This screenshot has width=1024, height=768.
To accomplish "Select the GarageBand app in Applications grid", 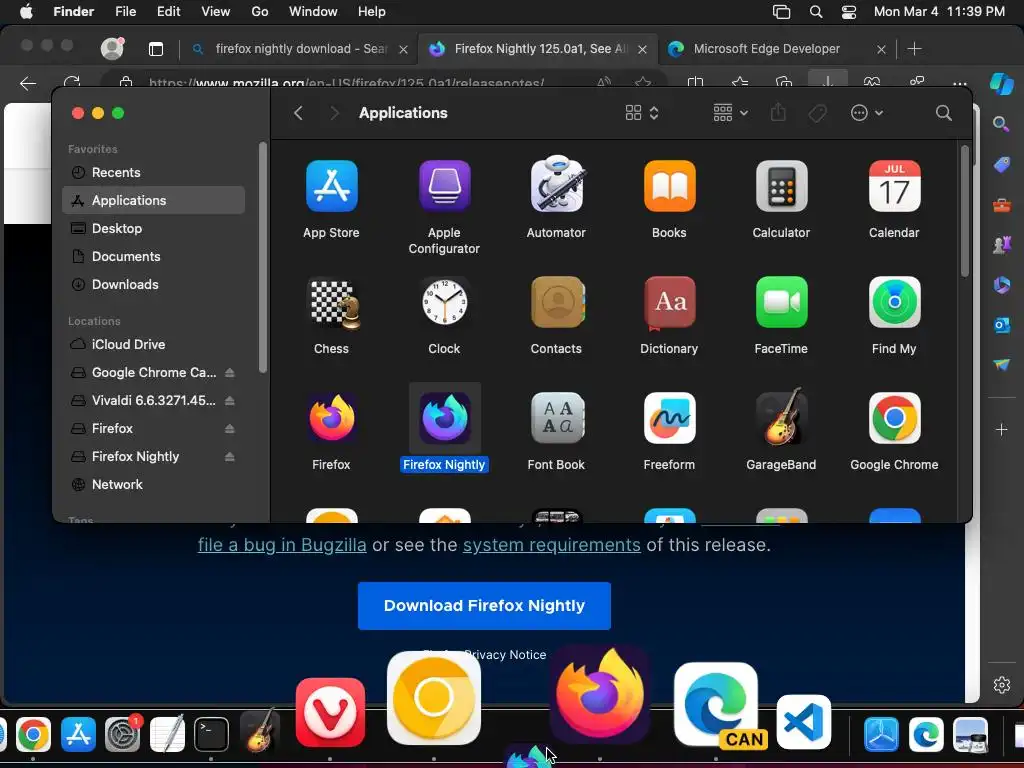I will 782,417.
